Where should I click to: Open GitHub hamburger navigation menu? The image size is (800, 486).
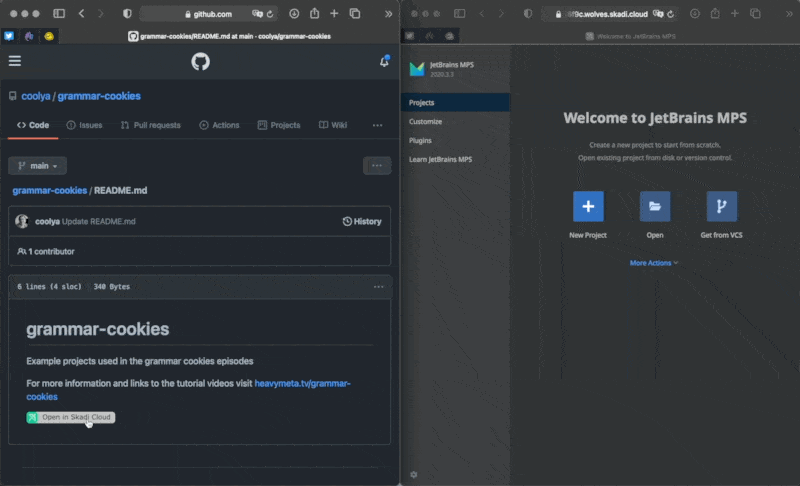point(15,61)
